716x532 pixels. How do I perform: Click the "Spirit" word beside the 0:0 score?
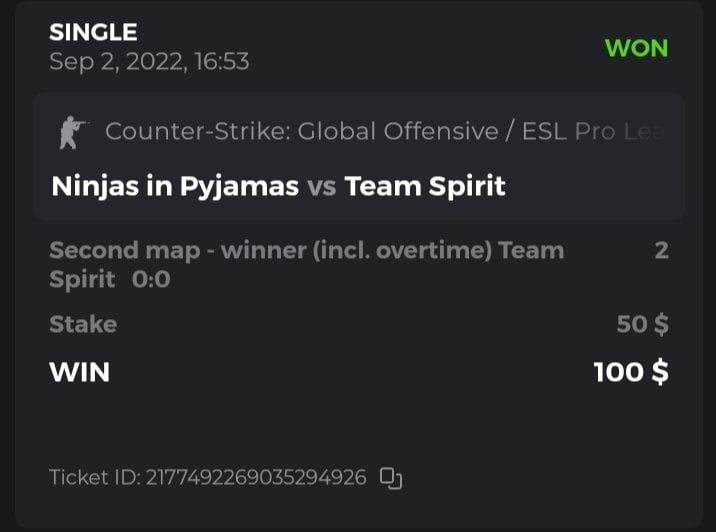click(82, 280)
